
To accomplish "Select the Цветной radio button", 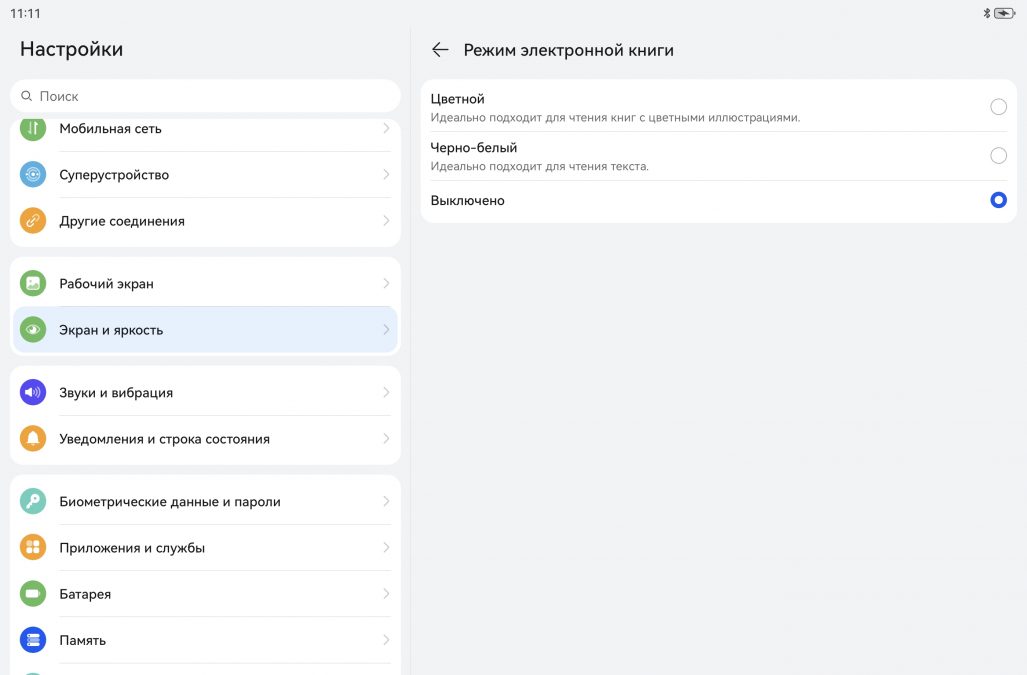I will (x=998, y=107).
